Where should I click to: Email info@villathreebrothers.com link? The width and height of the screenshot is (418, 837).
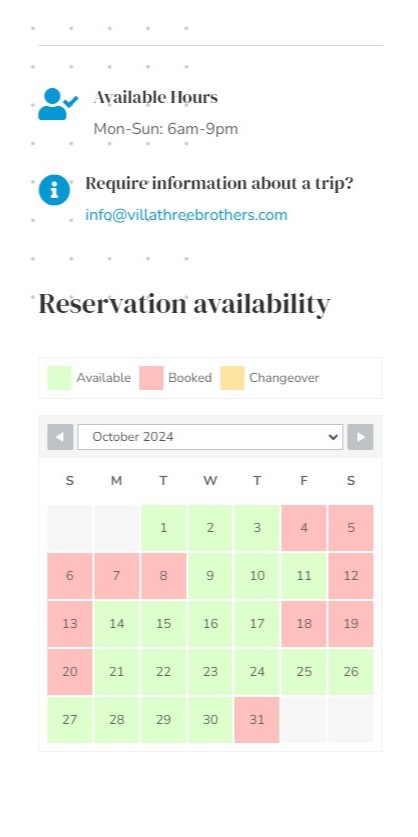point(186,215)
